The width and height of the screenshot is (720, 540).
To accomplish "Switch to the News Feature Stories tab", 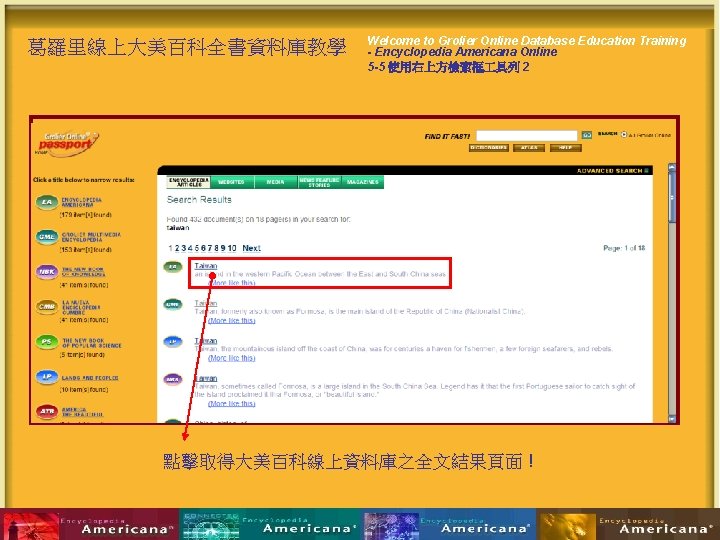I will pos(319,182).
